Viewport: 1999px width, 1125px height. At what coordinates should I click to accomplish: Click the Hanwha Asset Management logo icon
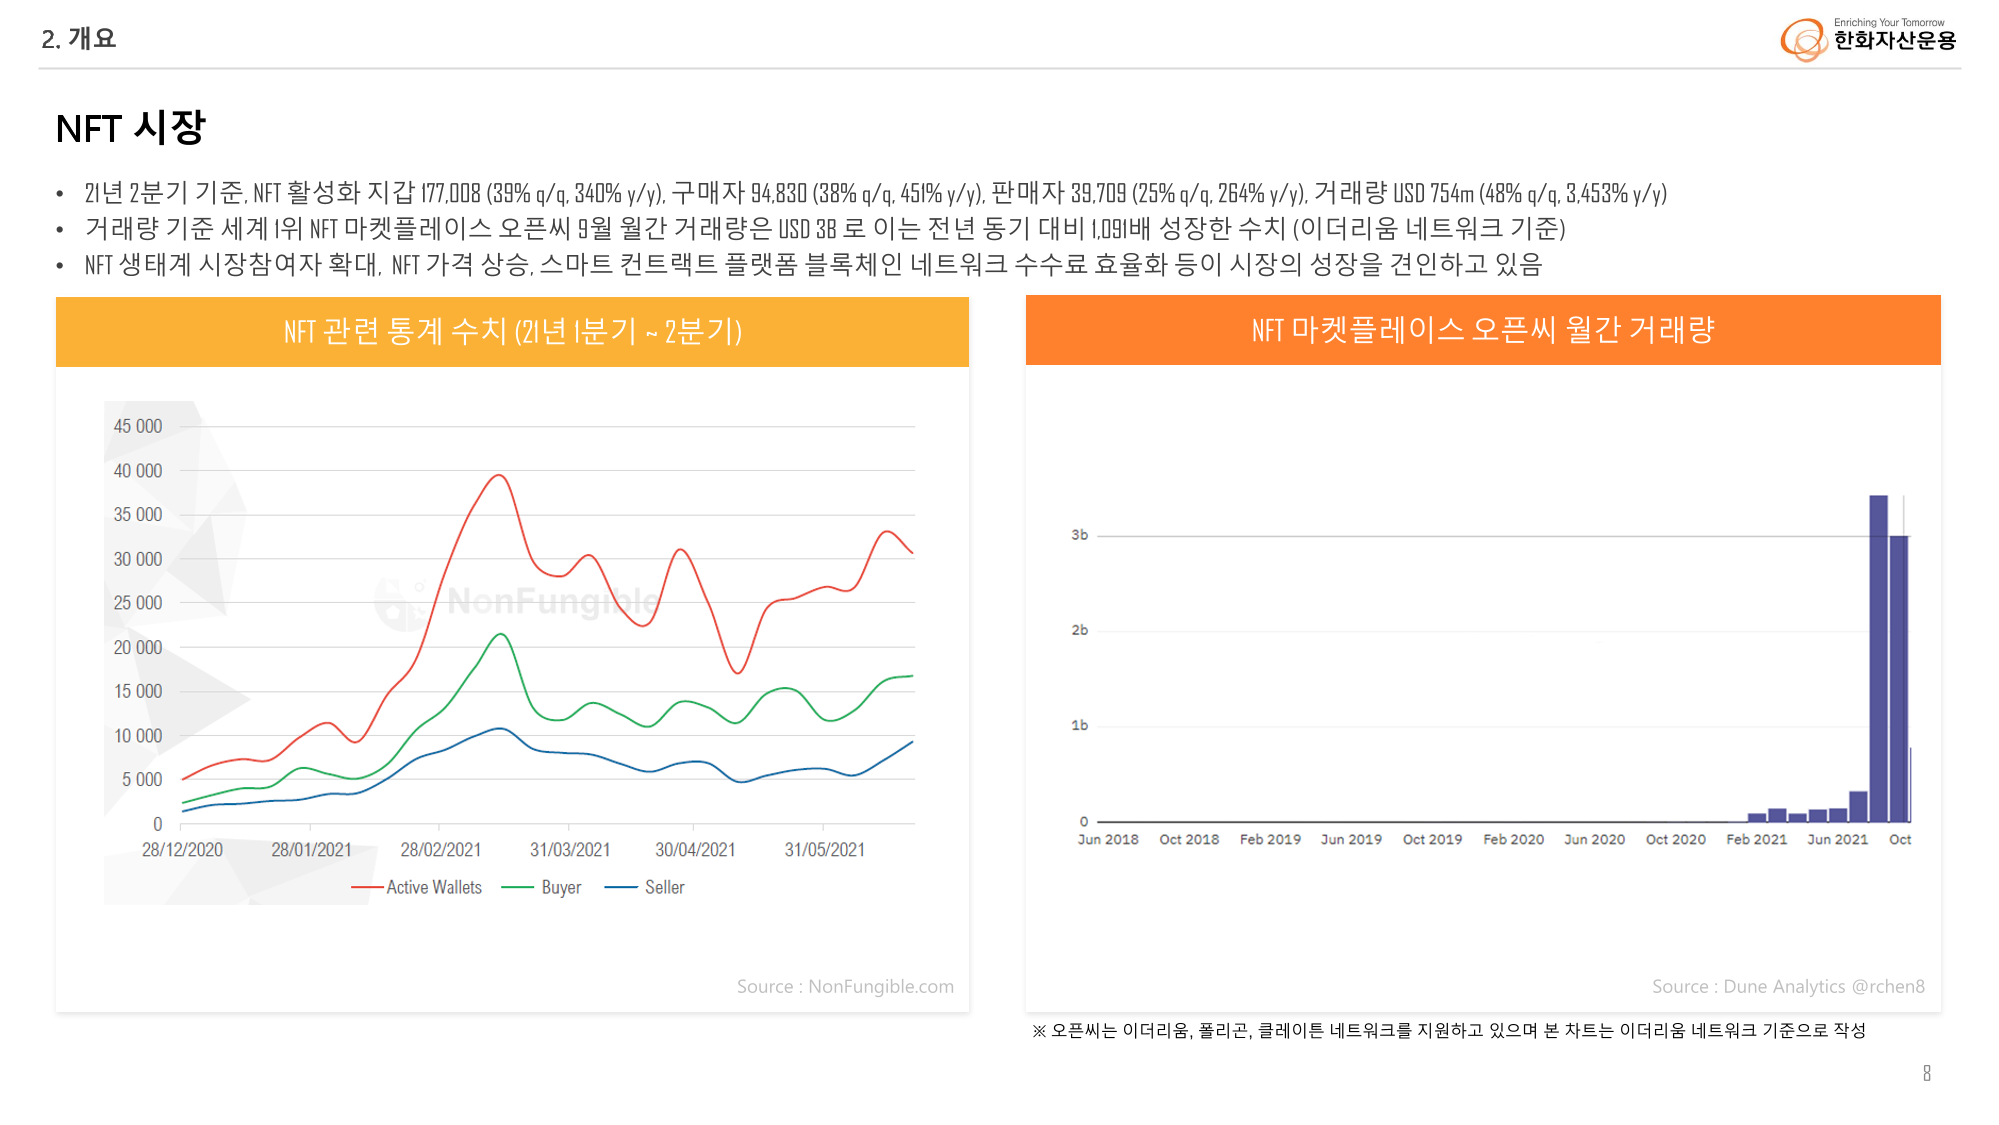pyautogui.click(x=1804, y=40)
